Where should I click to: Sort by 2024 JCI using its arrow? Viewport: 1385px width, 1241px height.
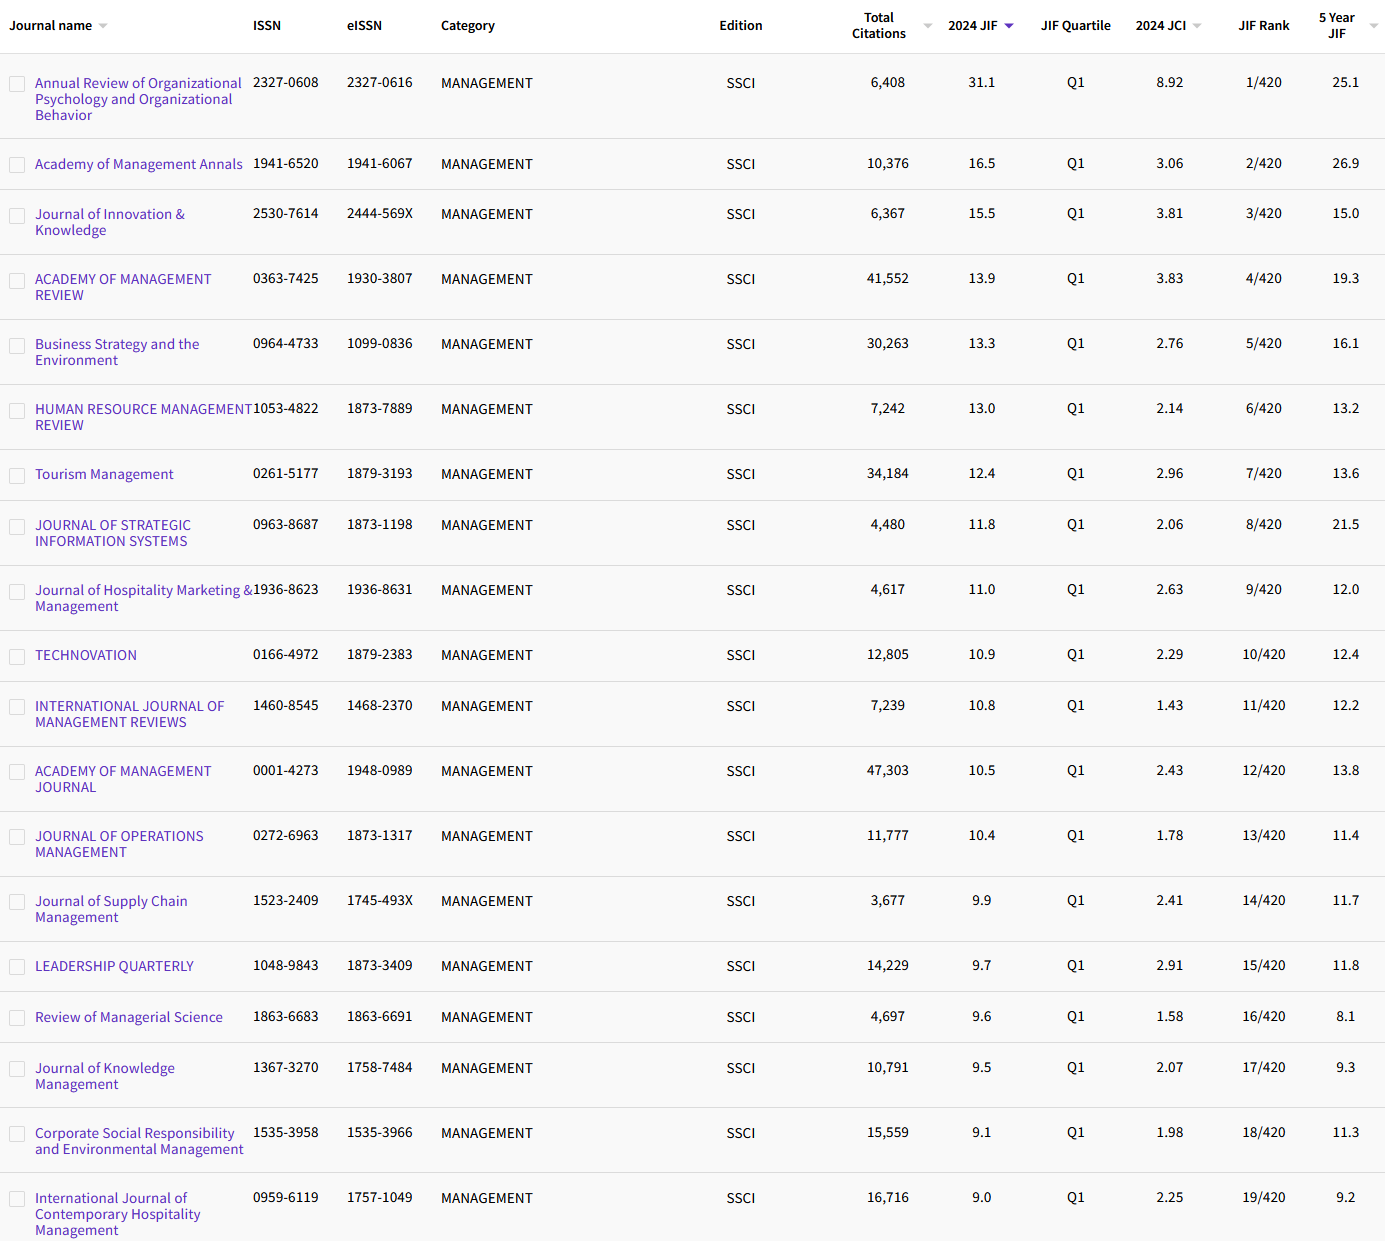(x=1197, y=26)
